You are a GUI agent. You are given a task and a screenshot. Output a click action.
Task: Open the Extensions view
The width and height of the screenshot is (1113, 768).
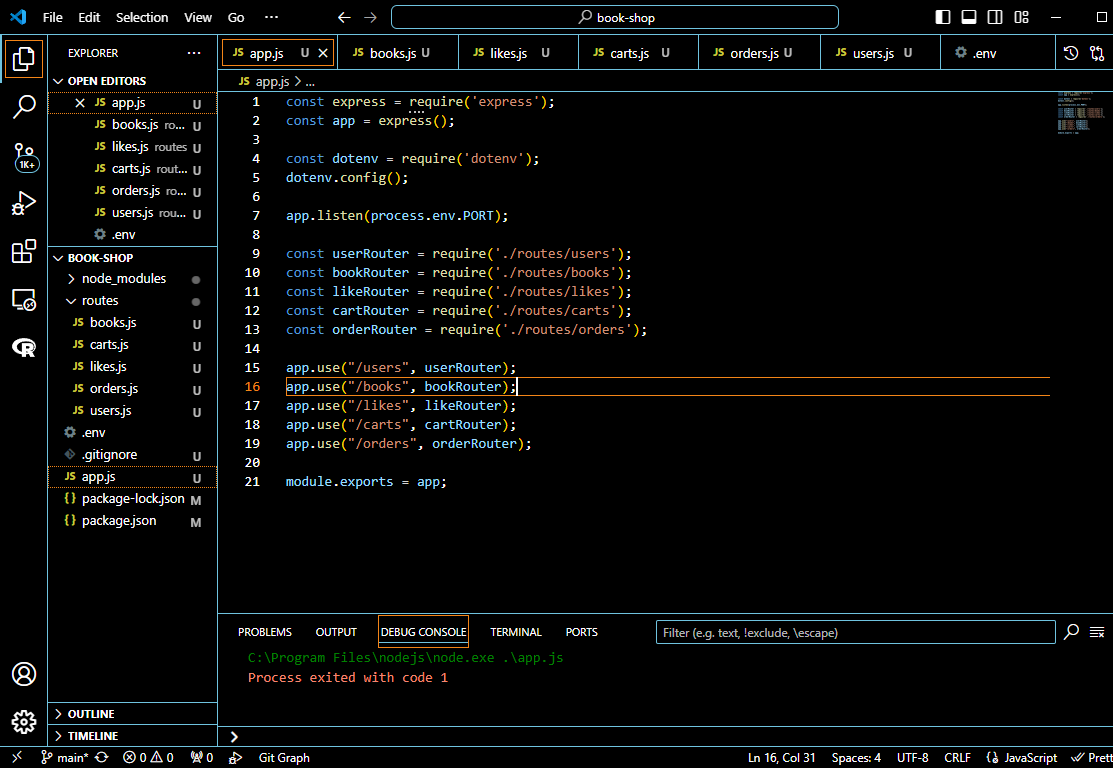(x=23, y=251)
